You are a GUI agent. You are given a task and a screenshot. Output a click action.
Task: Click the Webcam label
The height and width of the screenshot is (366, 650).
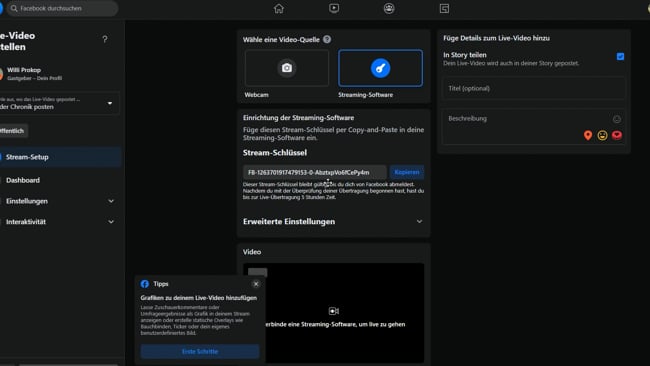(x=256, y=95)
